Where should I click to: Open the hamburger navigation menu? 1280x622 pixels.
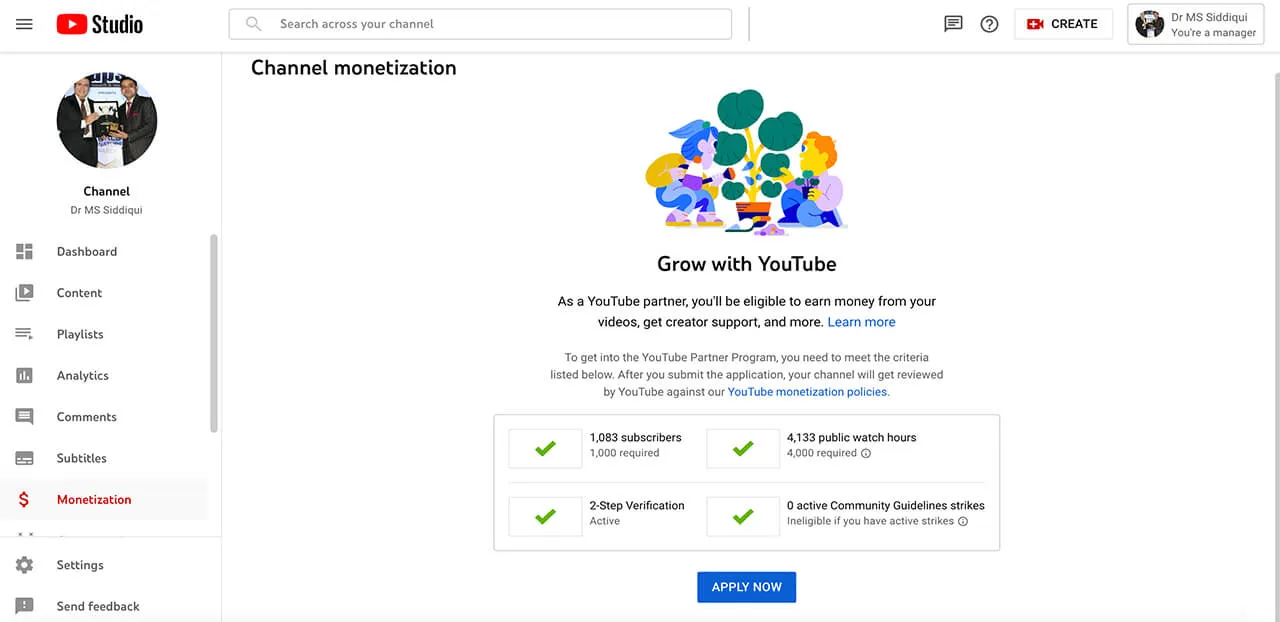click(24, 24)
